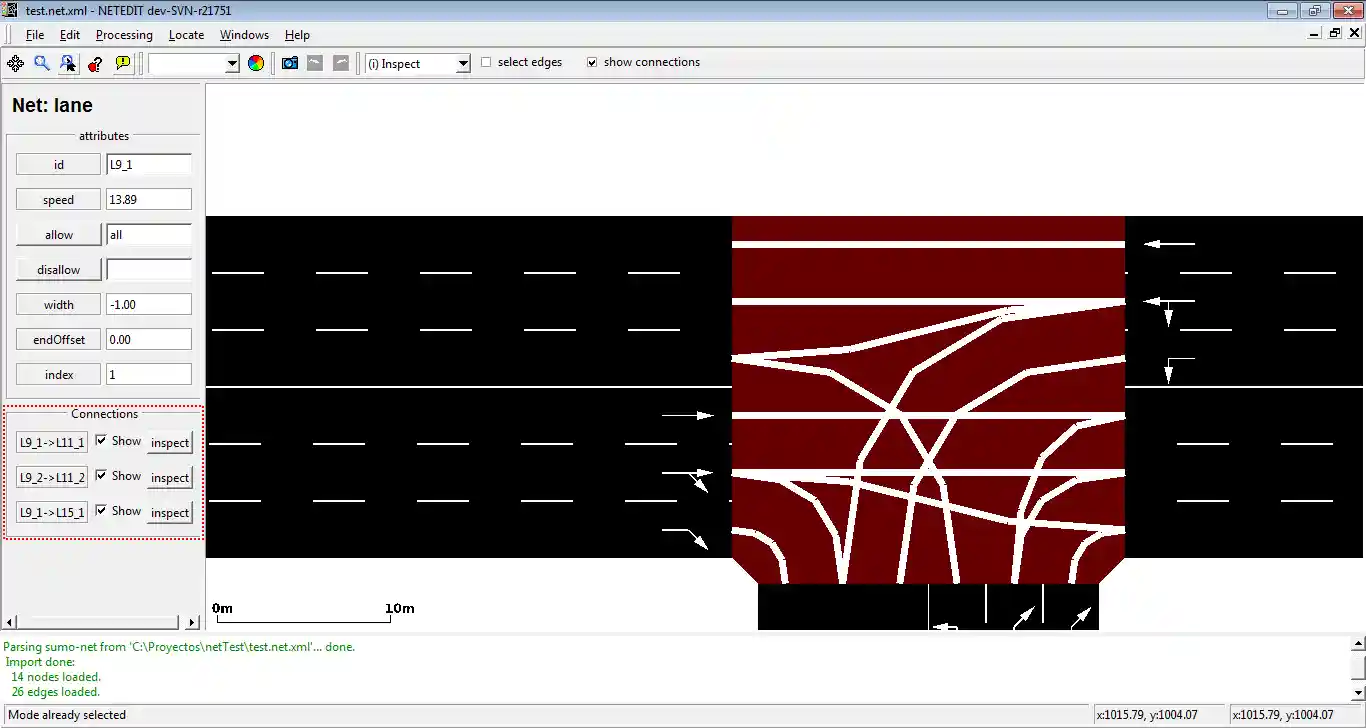Click the allow attribute button
The height and width of the screenshot is (728, 1366).
(59, 235)
